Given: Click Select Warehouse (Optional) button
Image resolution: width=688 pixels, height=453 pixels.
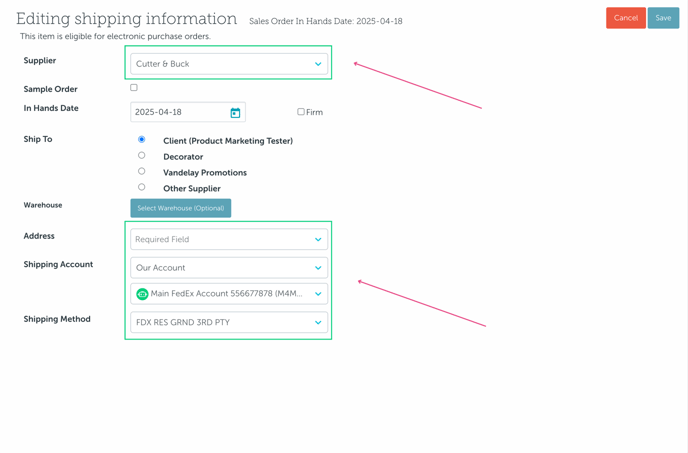Looking at the screenshot, I should click(181, 208).
